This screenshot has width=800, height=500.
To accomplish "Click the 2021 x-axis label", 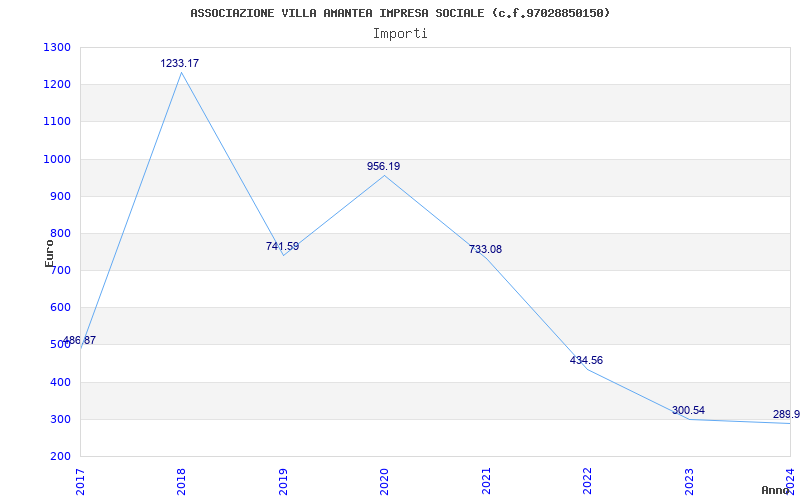I will pyautogui.click(x=486, y=482).
